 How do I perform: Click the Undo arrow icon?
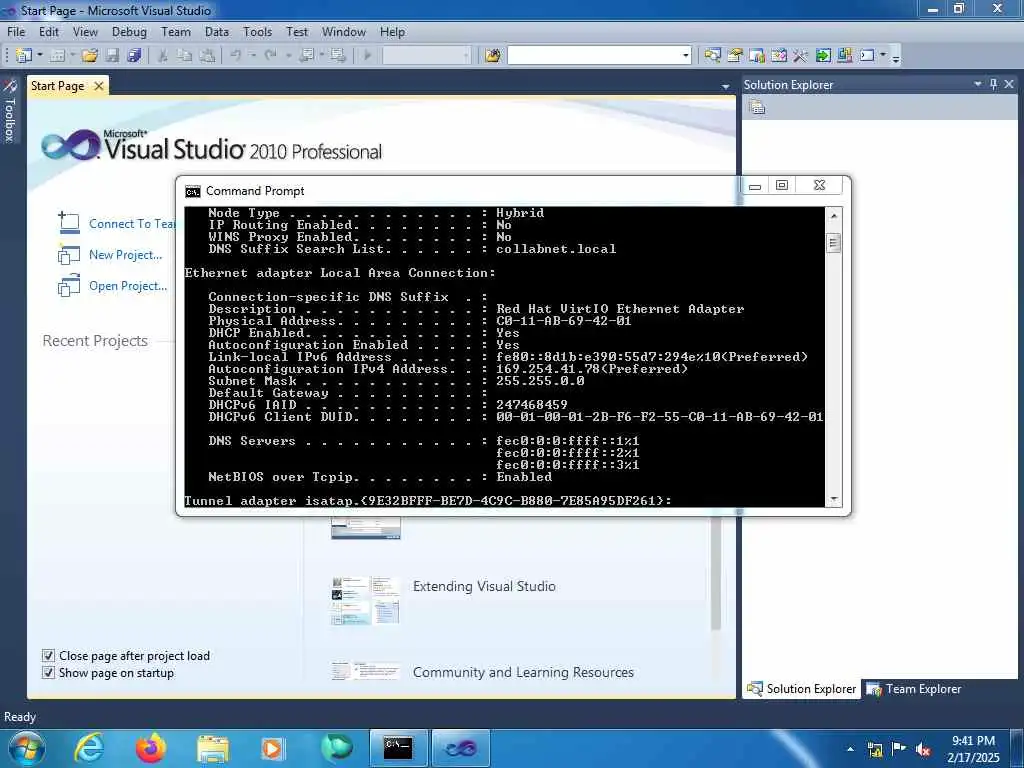click(236, 56)
